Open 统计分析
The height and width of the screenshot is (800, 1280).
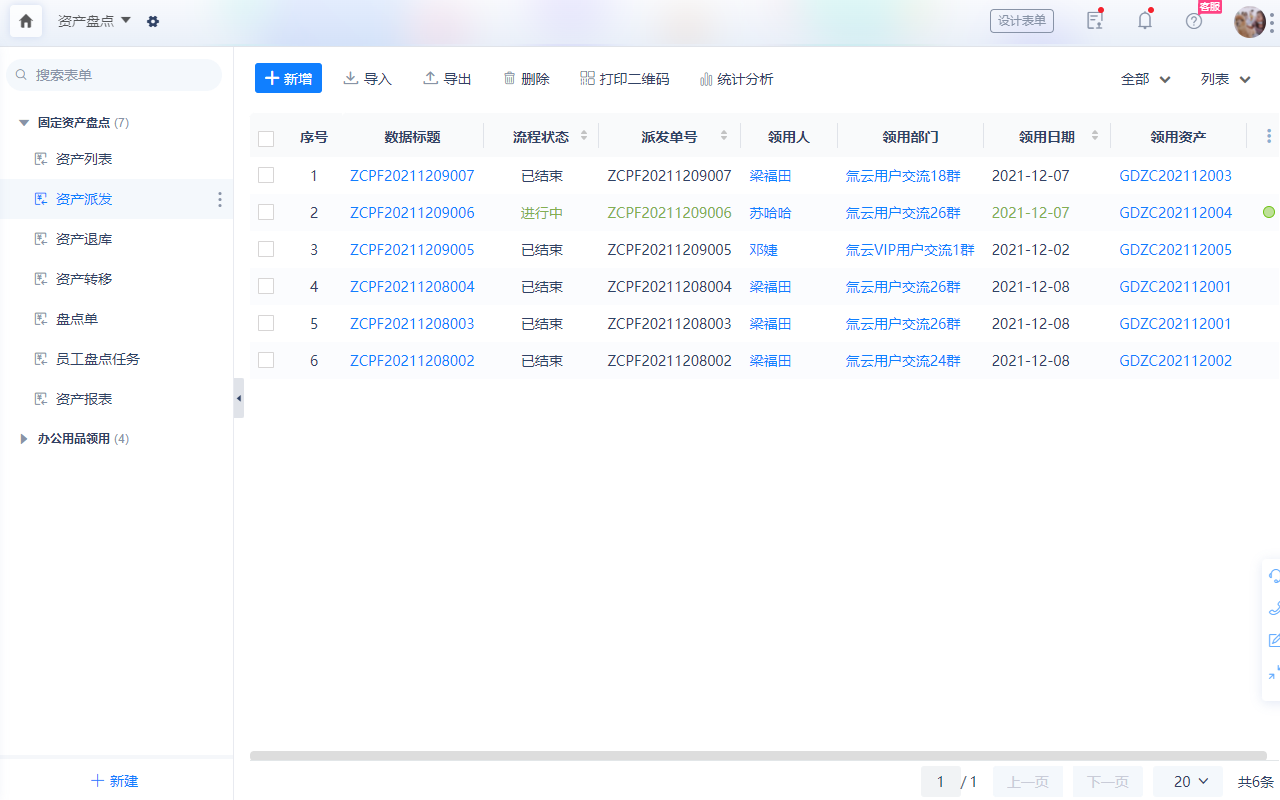click(x=736, y=79)
